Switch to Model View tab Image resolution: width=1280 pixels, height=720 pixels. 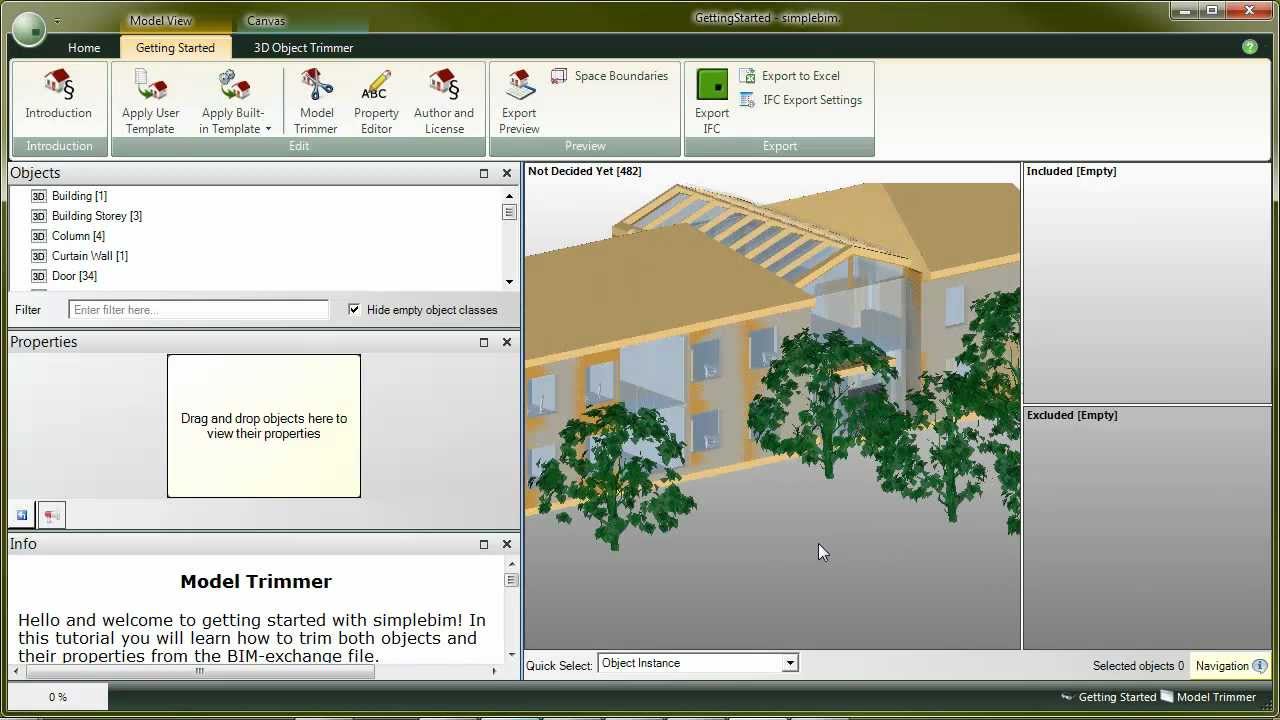161,21
